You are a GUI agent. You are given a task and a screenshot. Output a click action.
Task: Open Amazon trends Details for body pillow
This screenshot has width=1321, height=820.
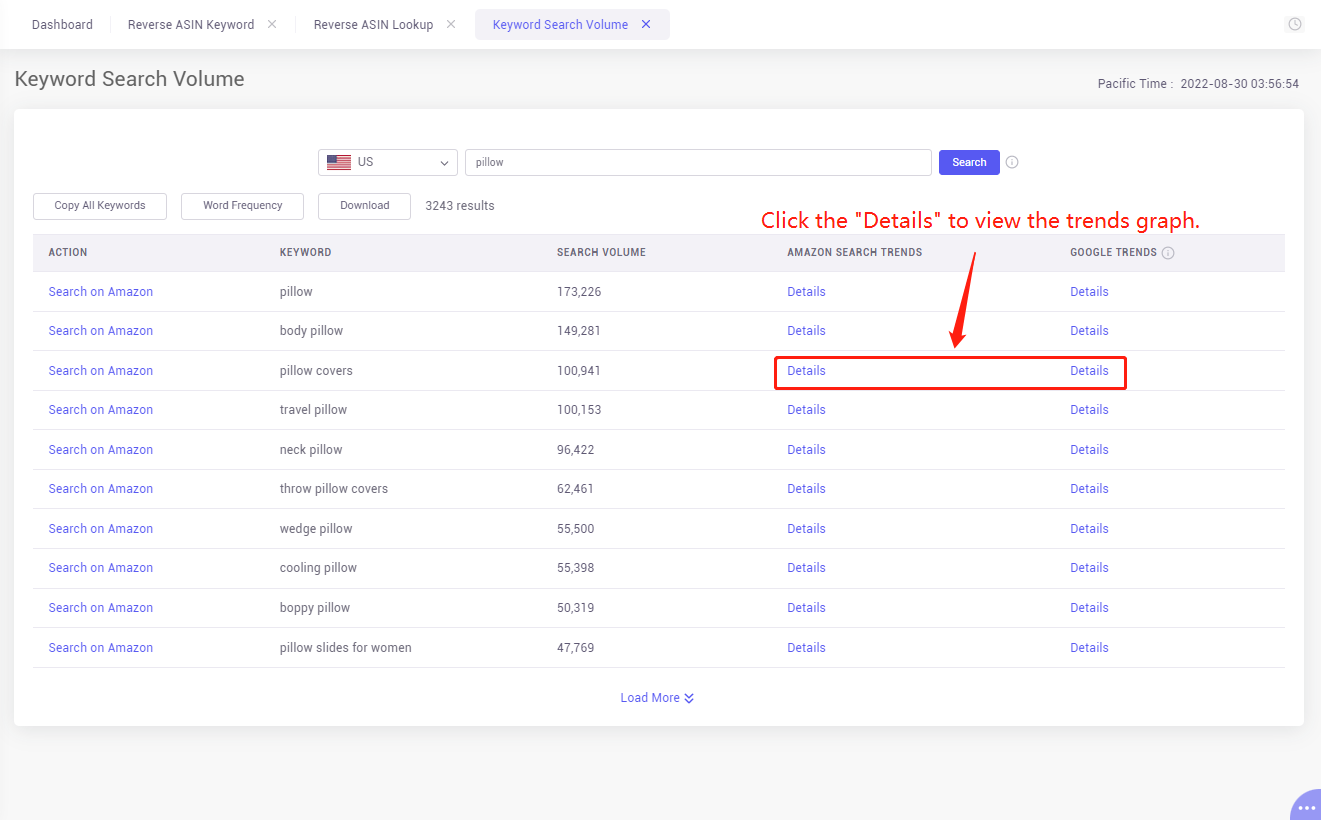tap(806, 331)
